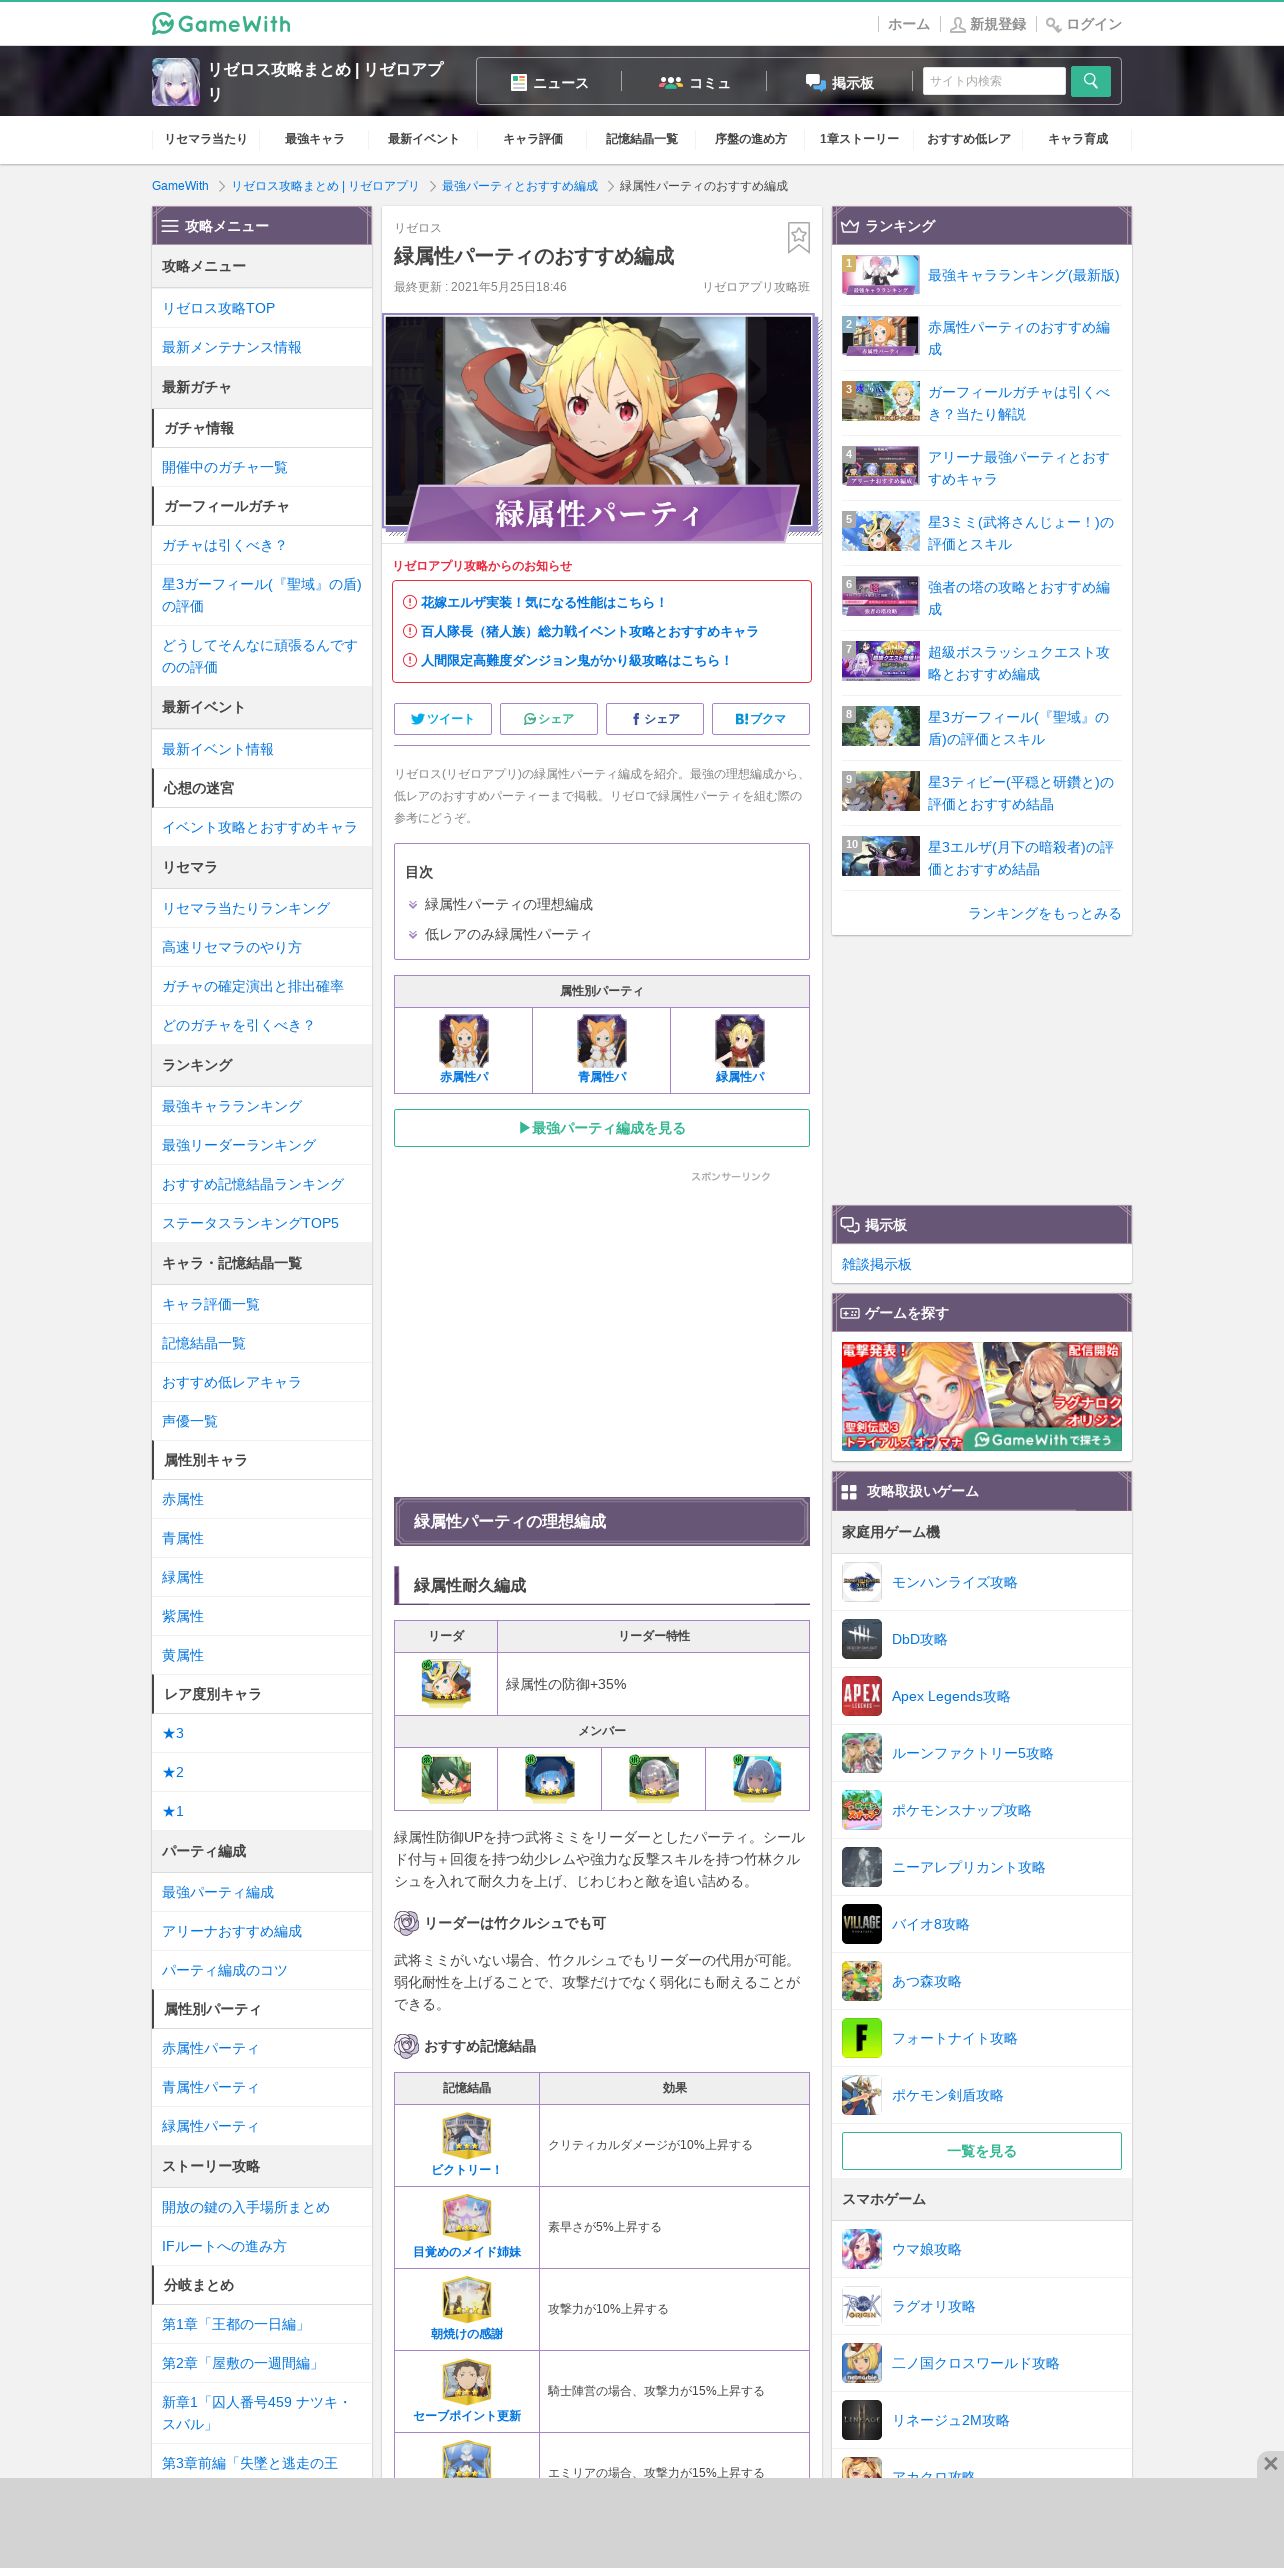
Task: Open the ビクトリー！ memory crystal icon
Action: [466, 2135]
